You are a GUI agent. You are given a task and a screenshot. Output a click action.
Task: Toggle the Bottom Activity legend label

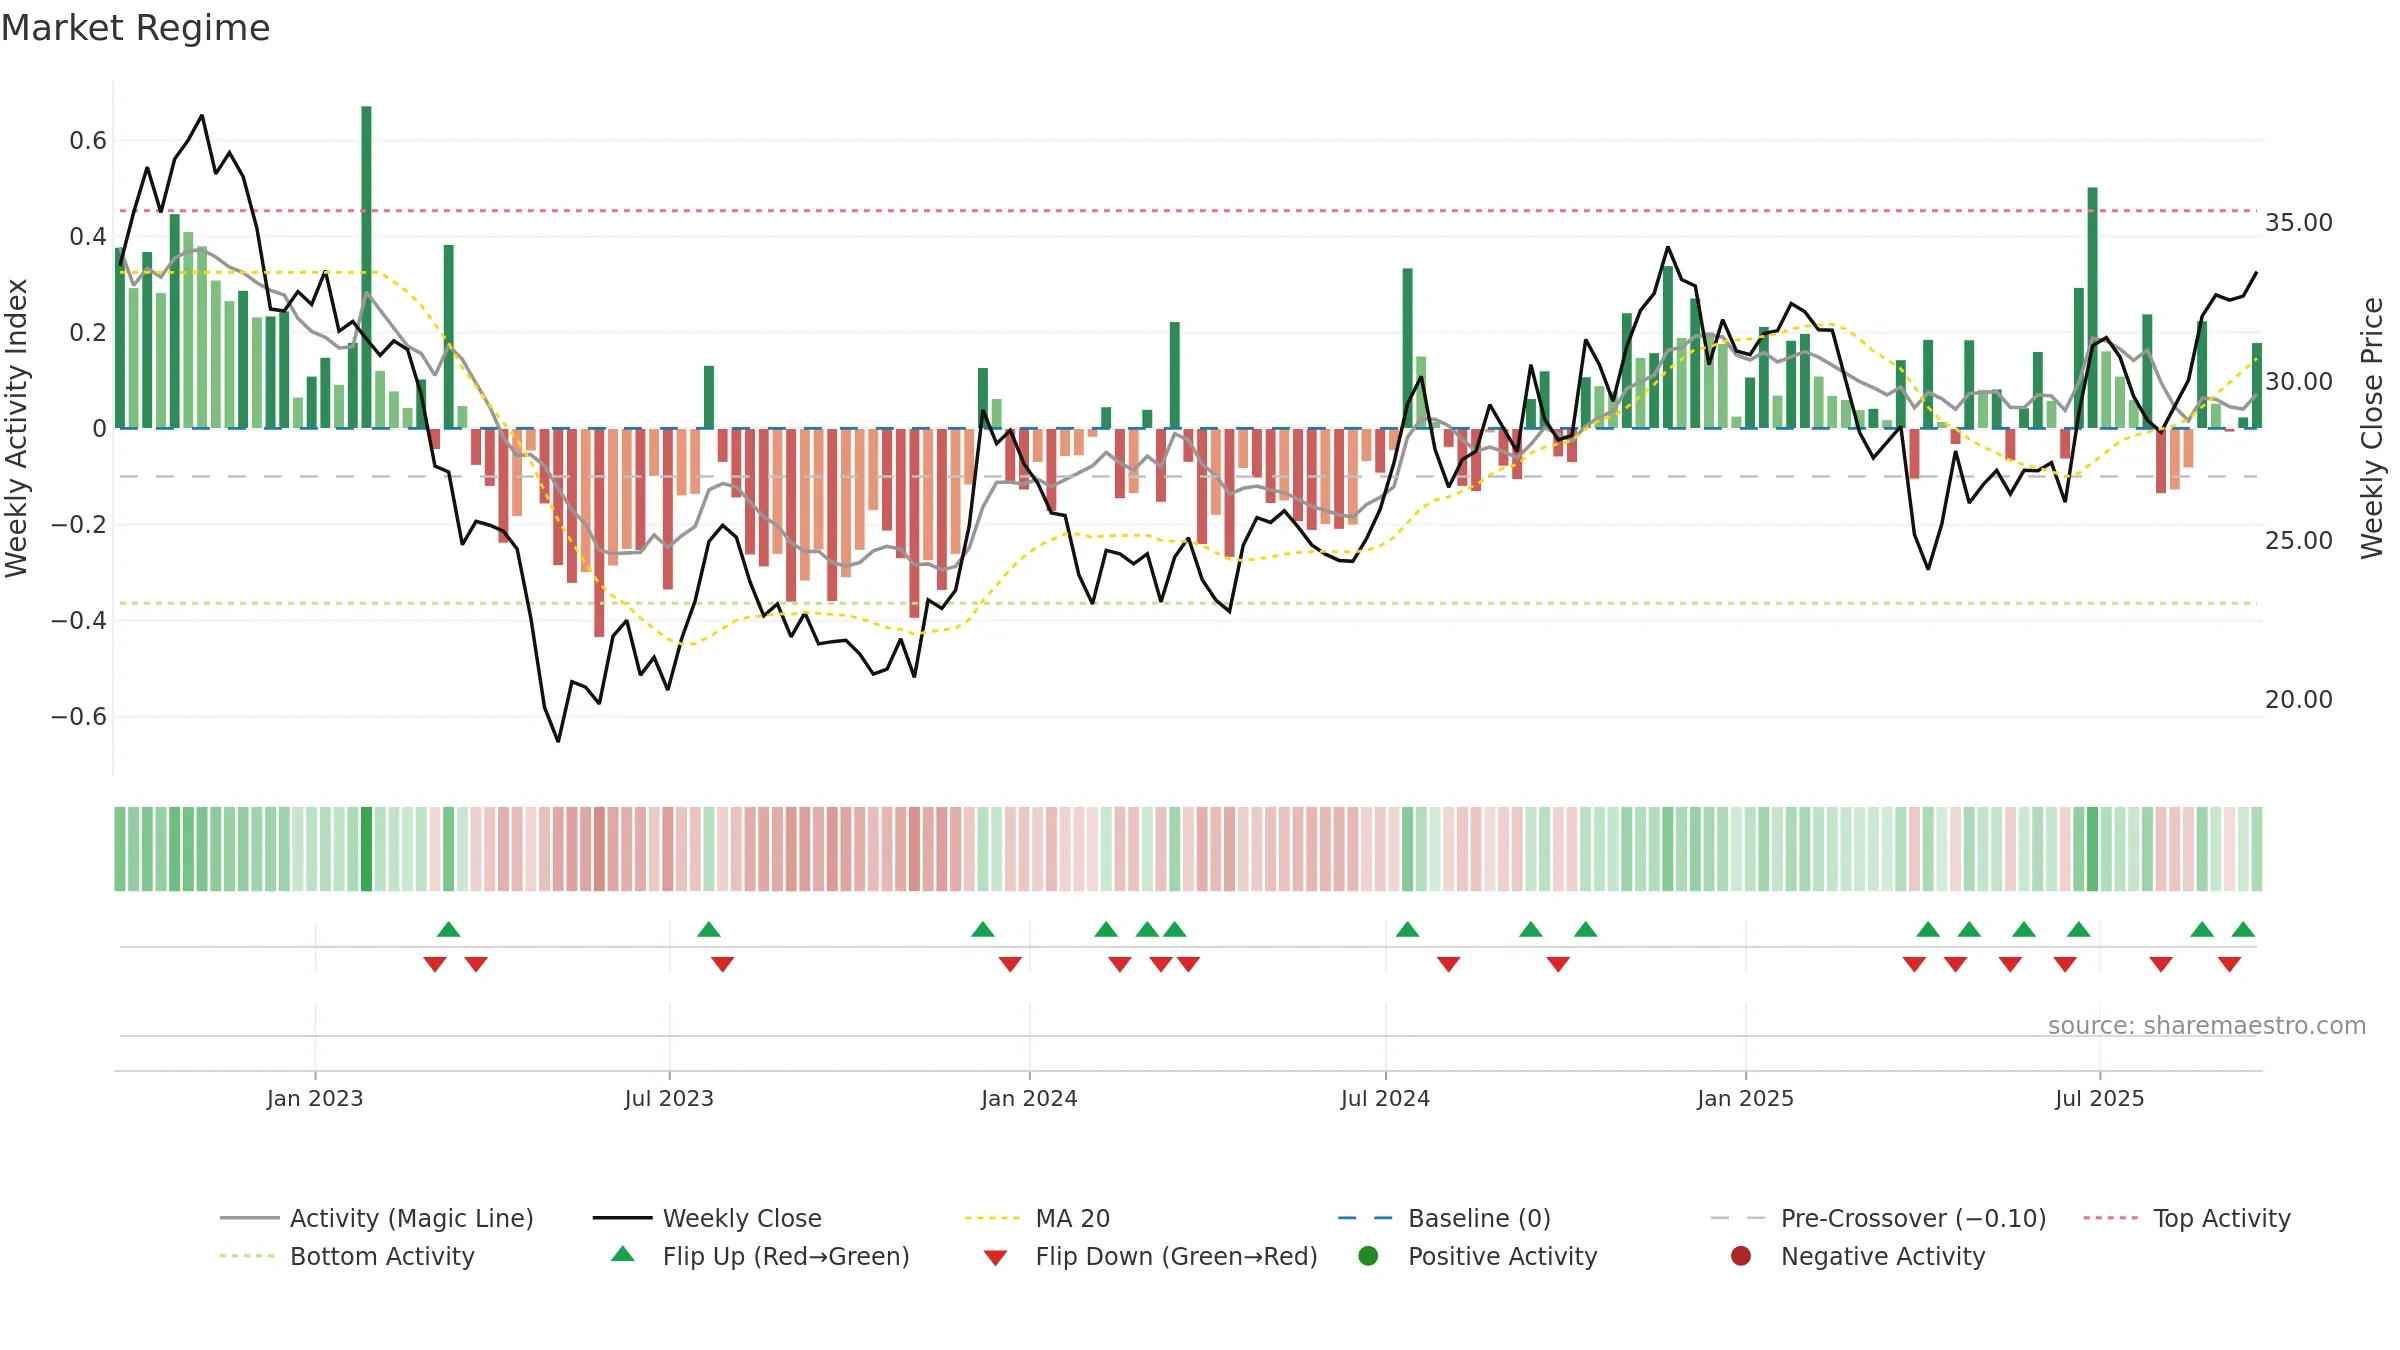click(382, 1256)
